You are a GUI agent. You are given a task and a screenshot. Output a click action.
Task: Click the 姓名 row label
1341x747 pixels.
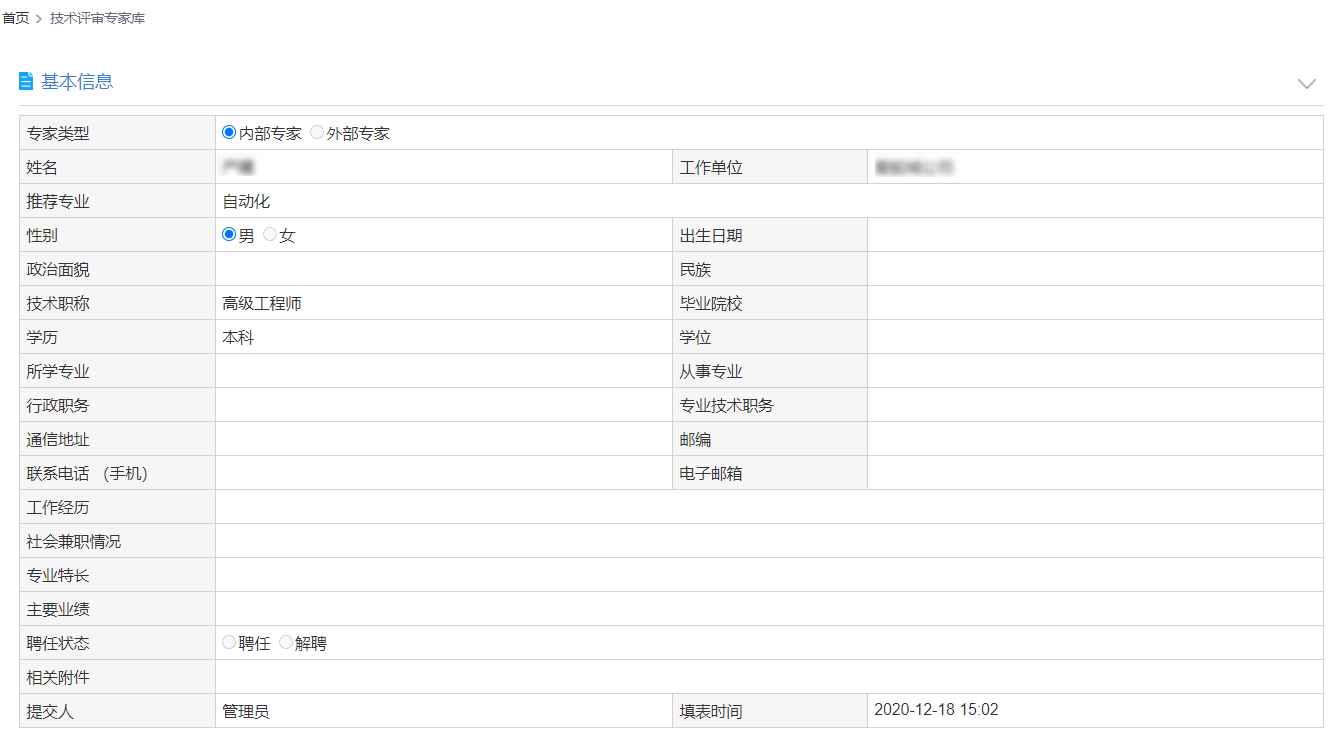(42, 167)
